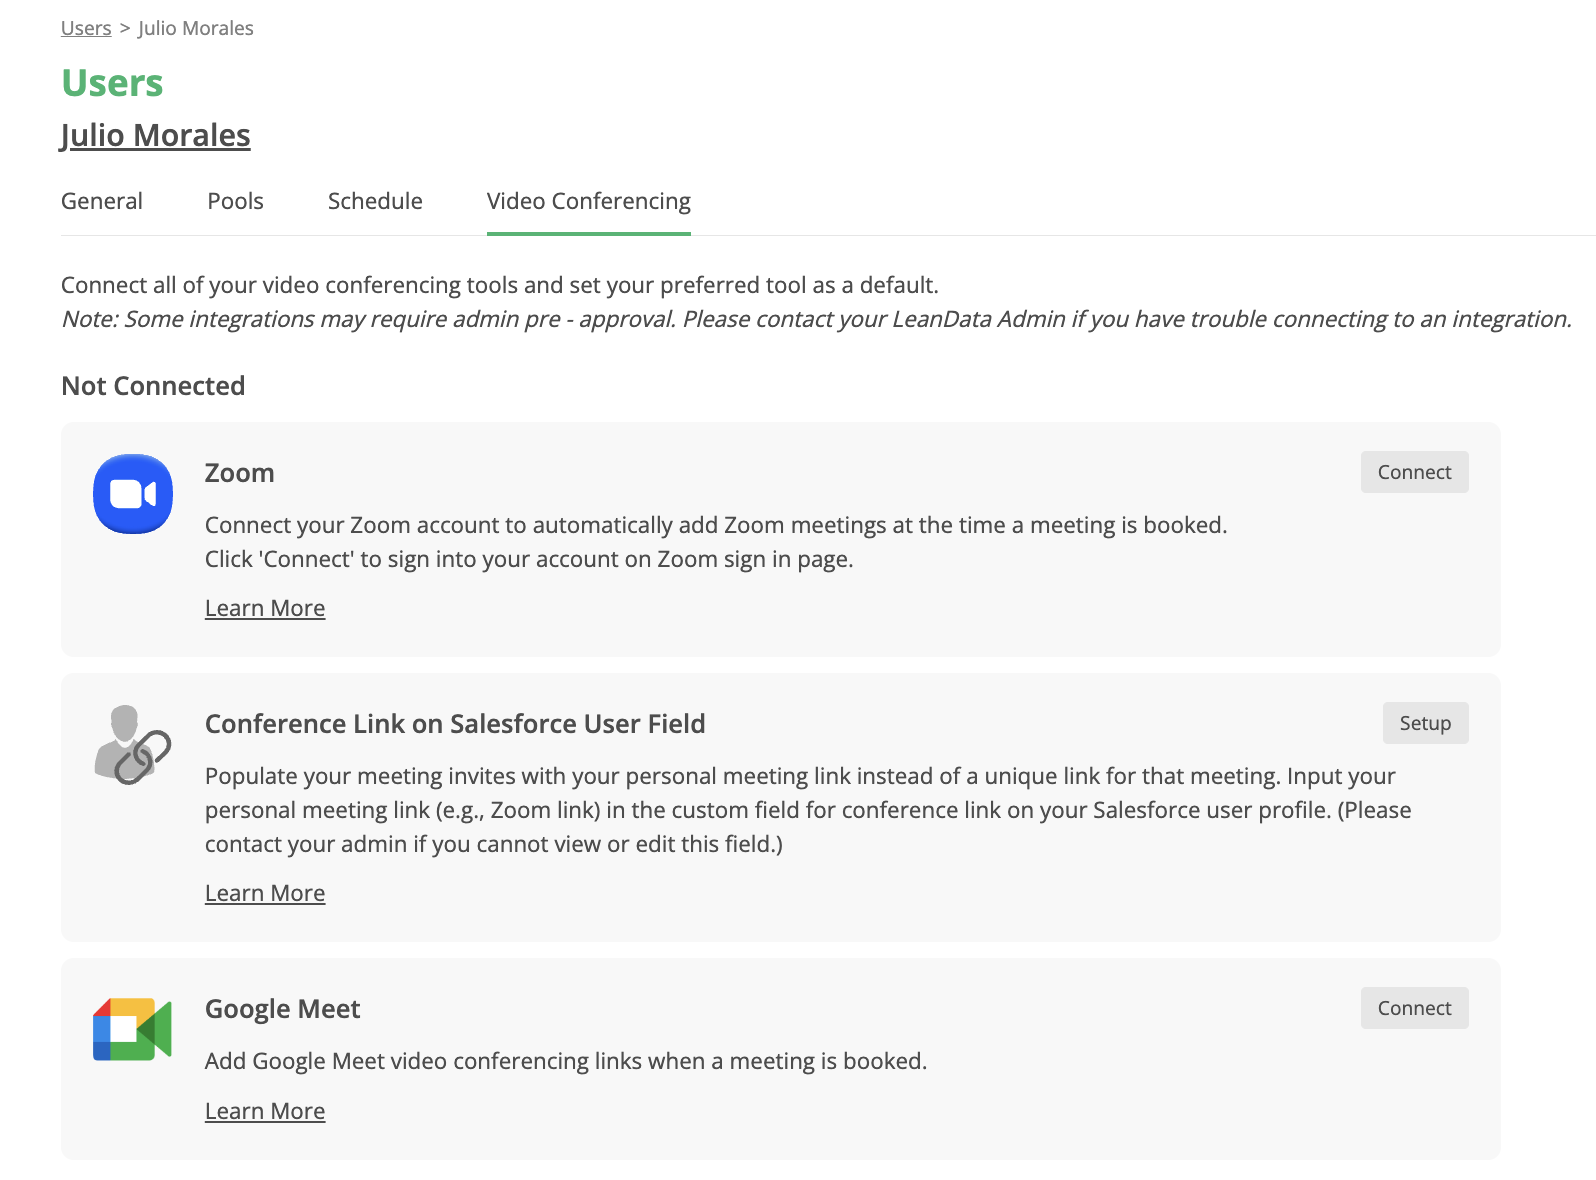
Task: Navigate to Users via breadcrumb link
Action: [86, 28]
